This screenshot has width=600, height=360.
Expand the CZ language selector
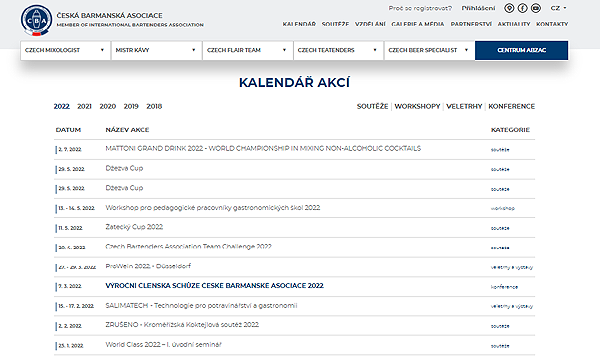(x=558, y=8)
